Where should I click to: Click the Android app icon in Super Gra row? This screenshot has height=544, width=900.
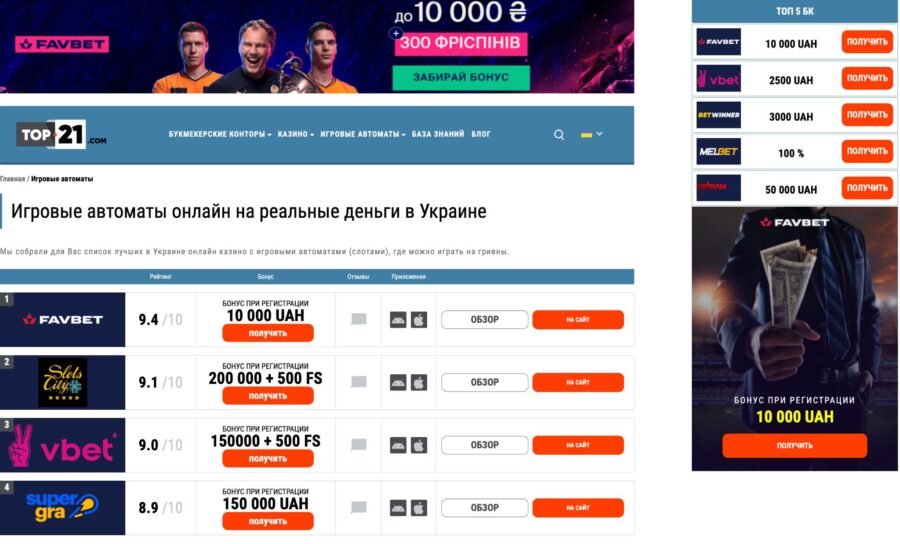(x=398, y=508)
